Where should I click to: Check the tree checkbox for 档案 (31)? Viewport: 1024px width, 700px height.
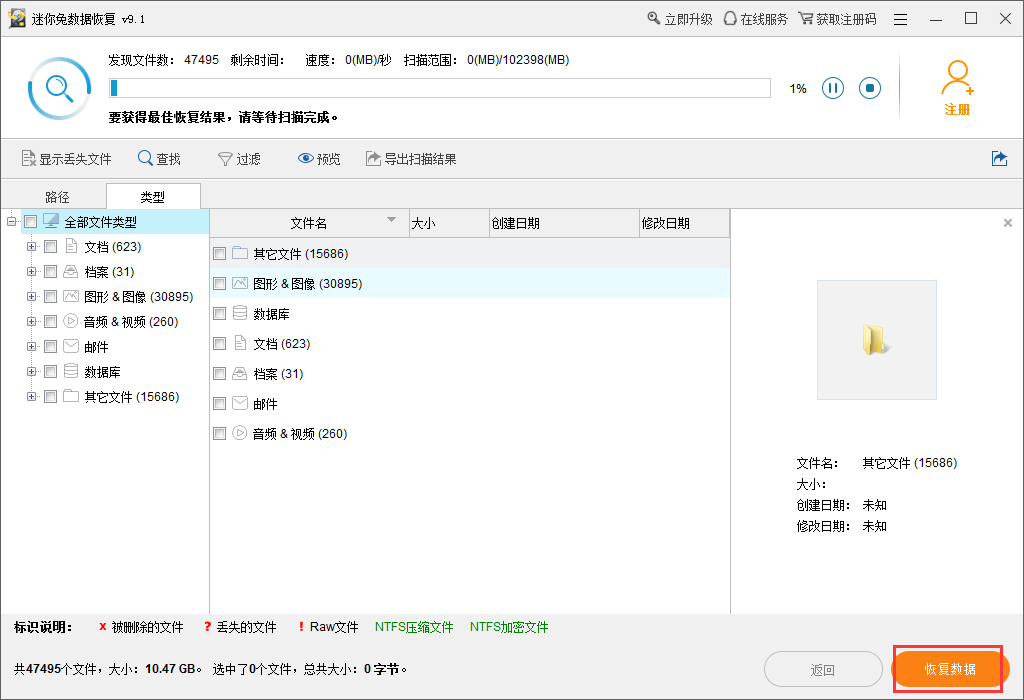click(x=50, y=272)
